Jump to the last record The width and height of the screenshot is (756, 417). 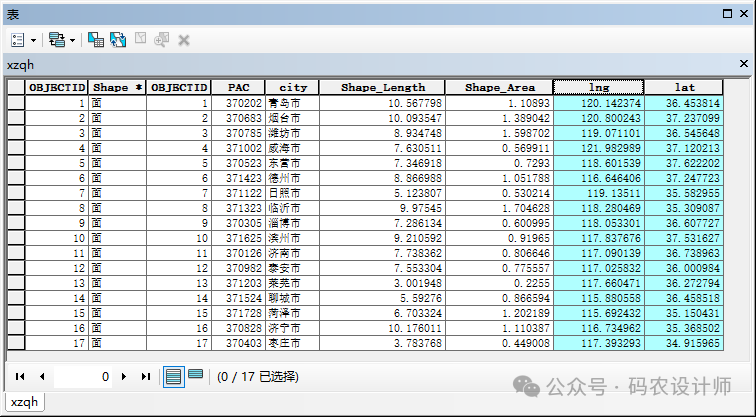(x=146, y=377)
